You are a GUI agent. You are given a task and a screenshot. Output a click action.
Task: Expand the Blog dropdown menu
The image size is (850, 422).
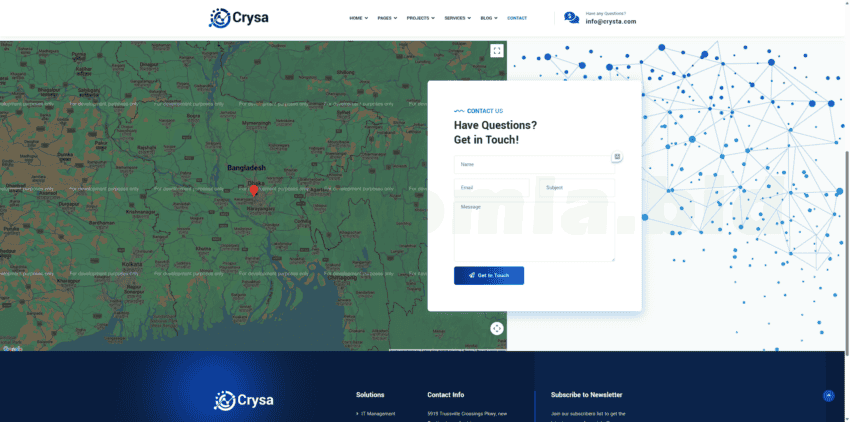[489, 18]
